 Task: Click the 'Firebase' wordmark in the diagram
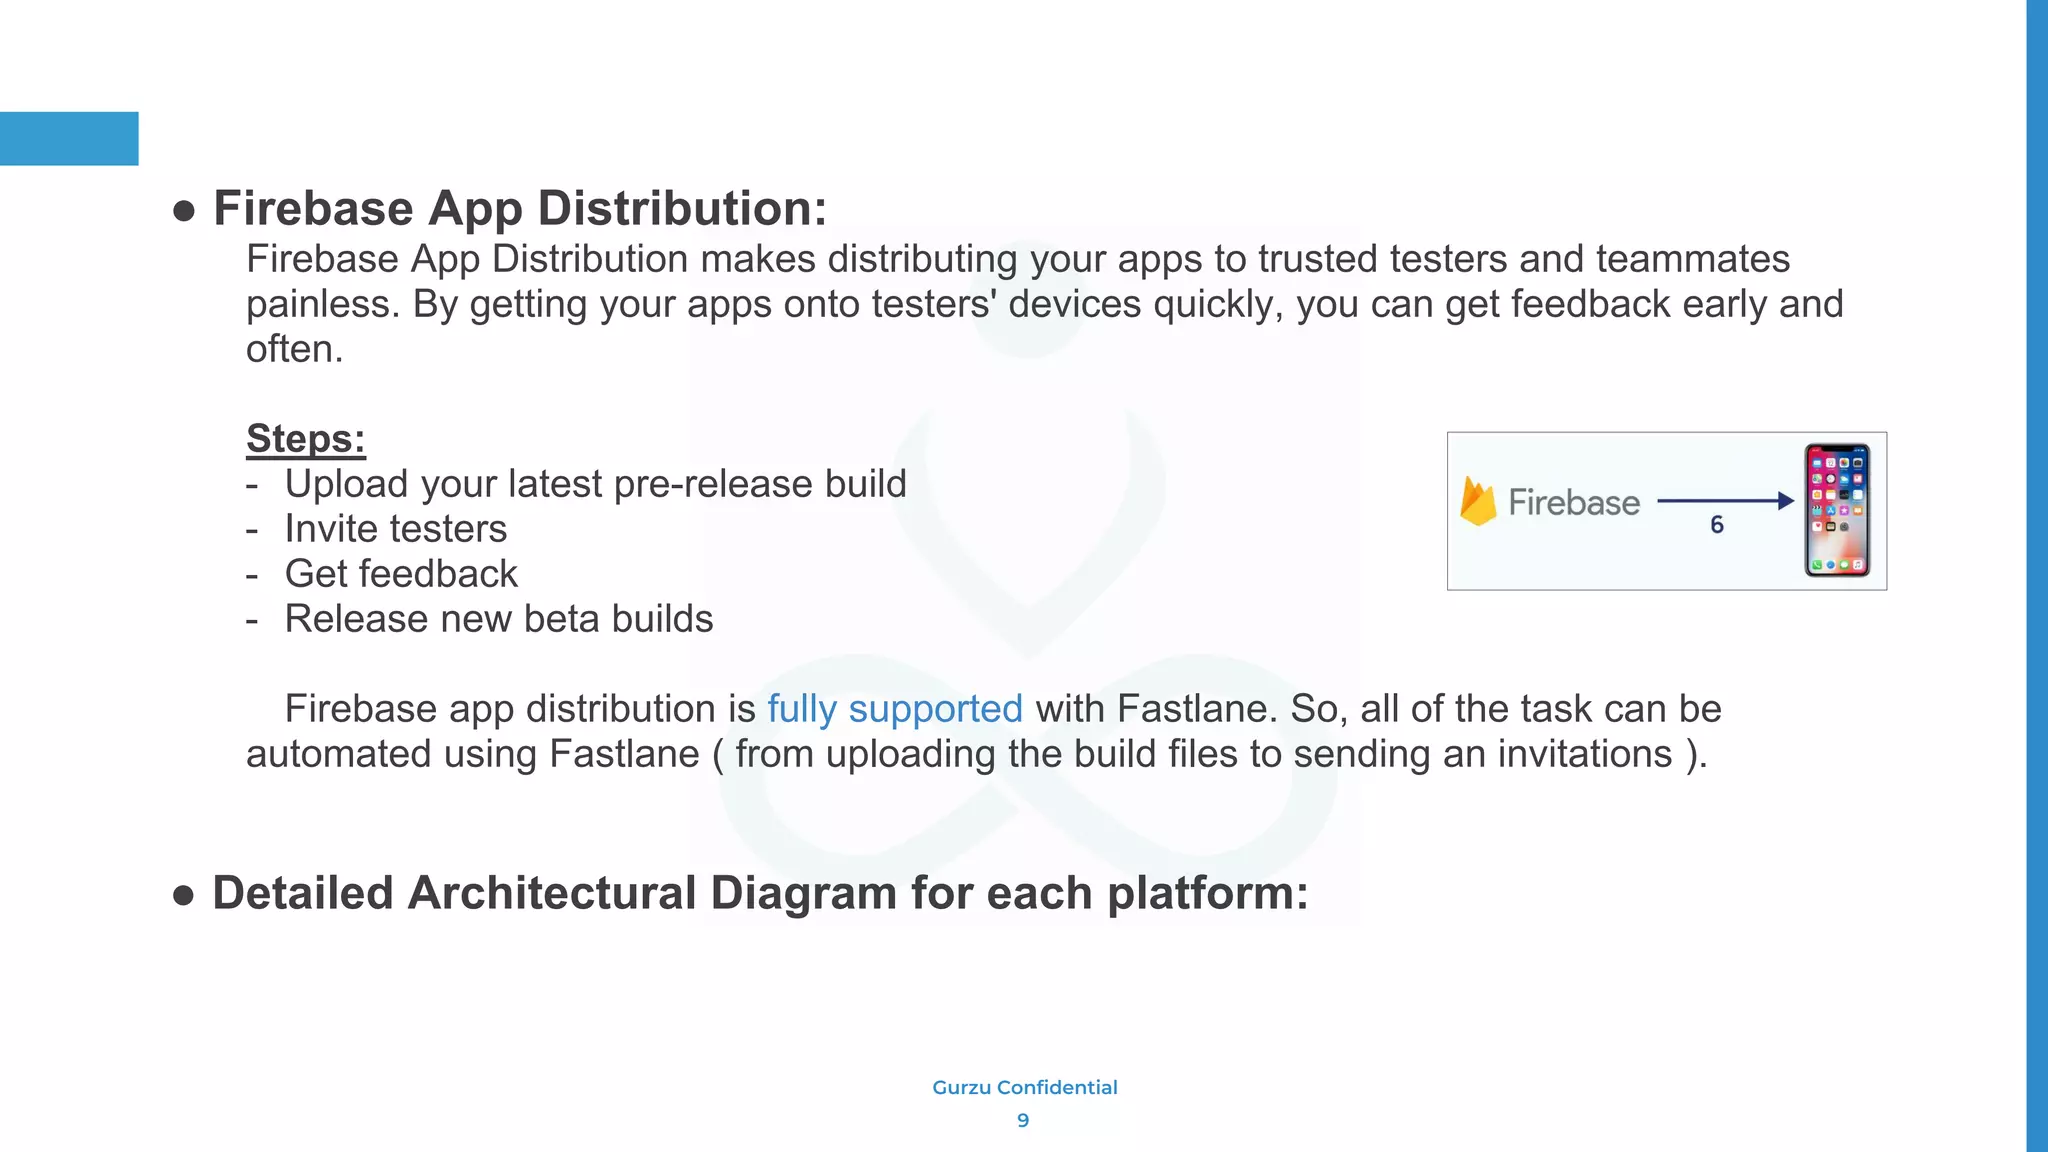pyautogui.click(x=1574, y=502)
